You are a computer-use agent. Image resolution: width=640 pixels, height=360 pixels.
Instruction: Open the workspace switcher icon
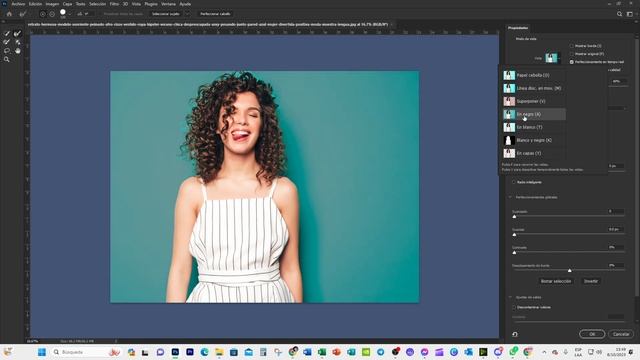[630, 14]
